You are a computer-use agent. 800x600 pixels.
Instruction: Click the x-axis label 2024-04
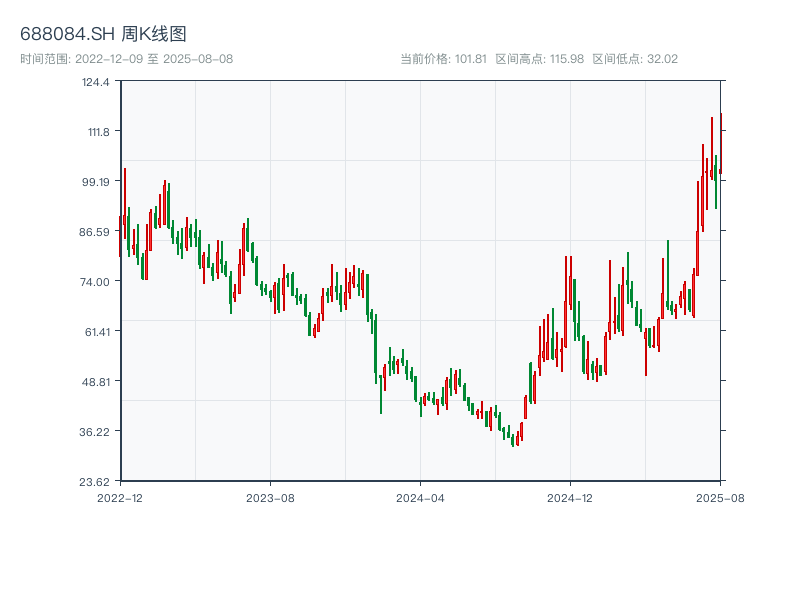420,498
